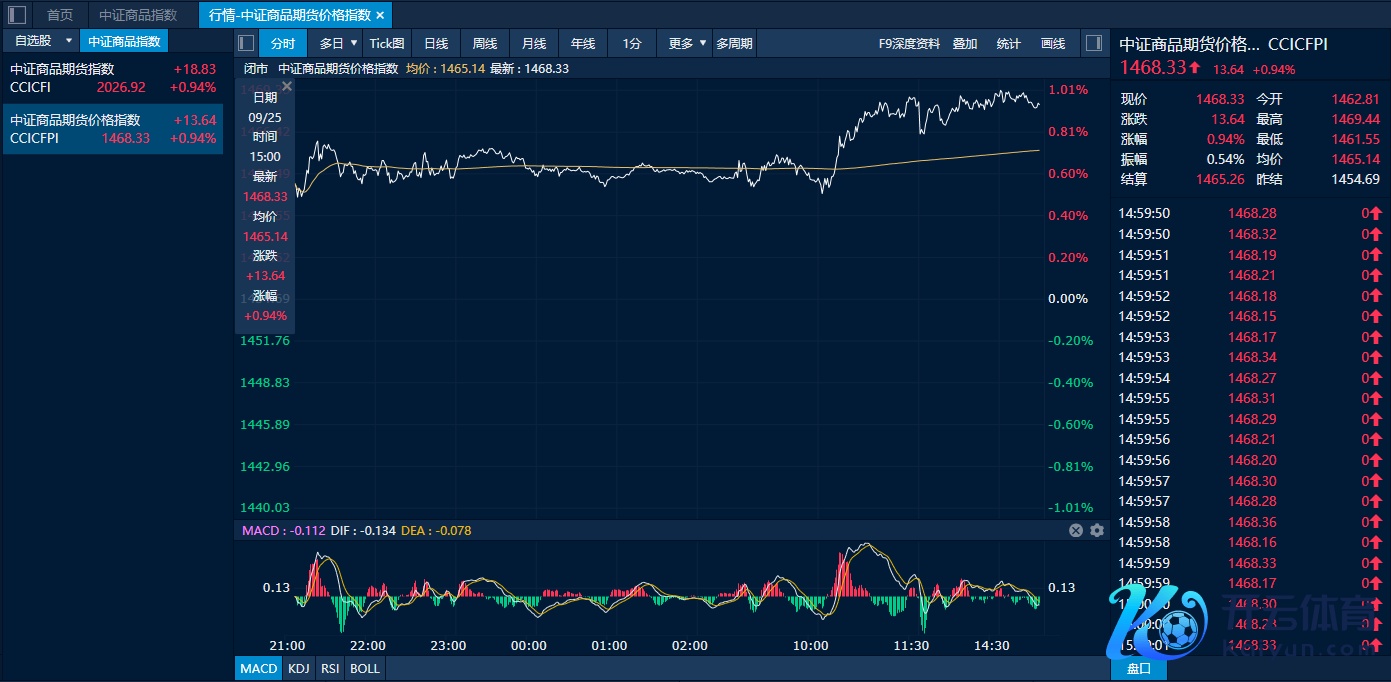Image resolution: width=1391 pixels, height=682 pixels.
Task: Open the 画线 drawing tool
Action: coord(1053,44)
